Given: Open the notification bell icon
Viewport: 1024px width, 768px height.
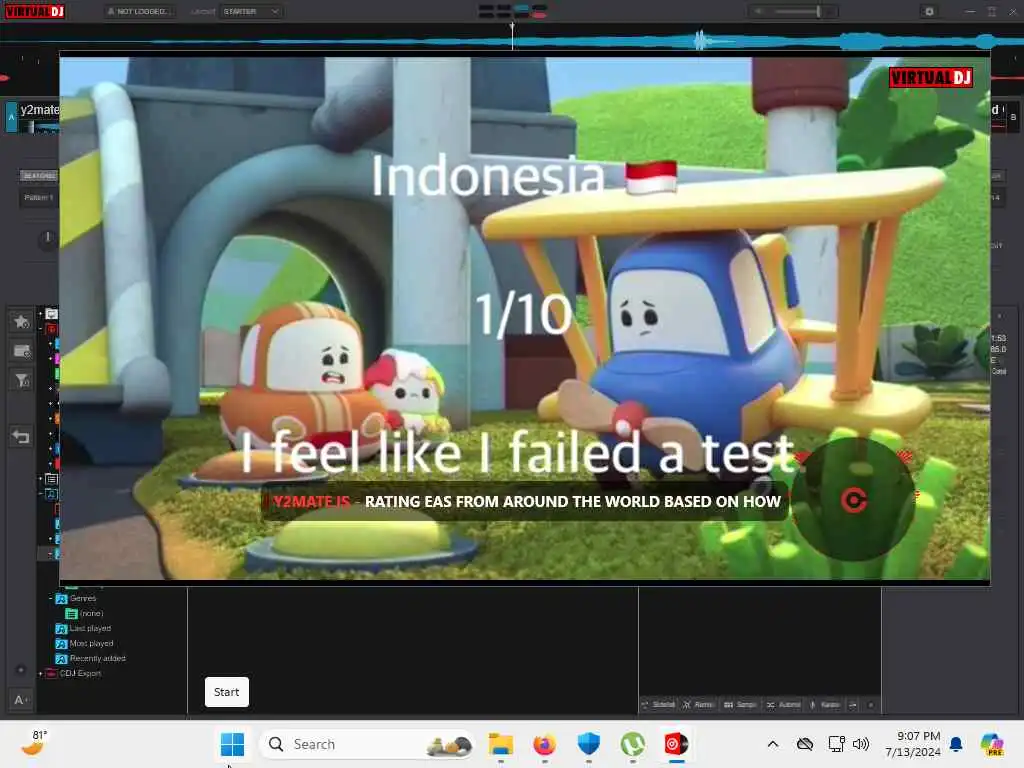Looking at the screenshot, I should click(956, 744).
